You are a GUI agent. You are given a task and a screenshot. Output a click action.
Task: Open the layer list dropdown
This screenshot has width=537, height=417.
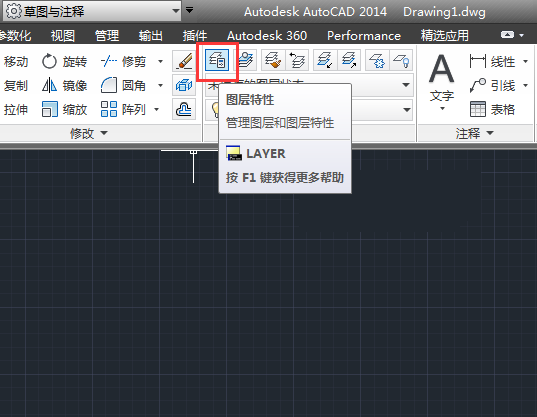pos(406,110)
